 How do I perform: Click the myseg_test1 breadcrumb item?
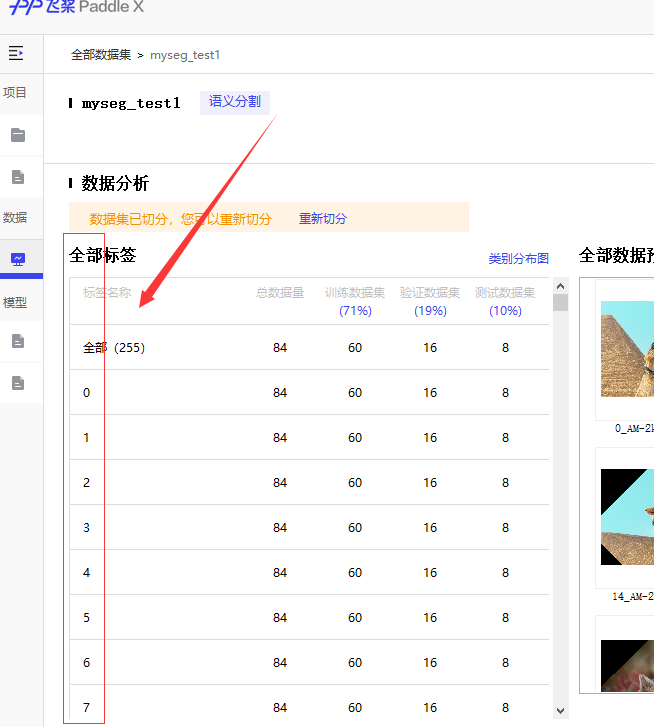coord(185,55)
